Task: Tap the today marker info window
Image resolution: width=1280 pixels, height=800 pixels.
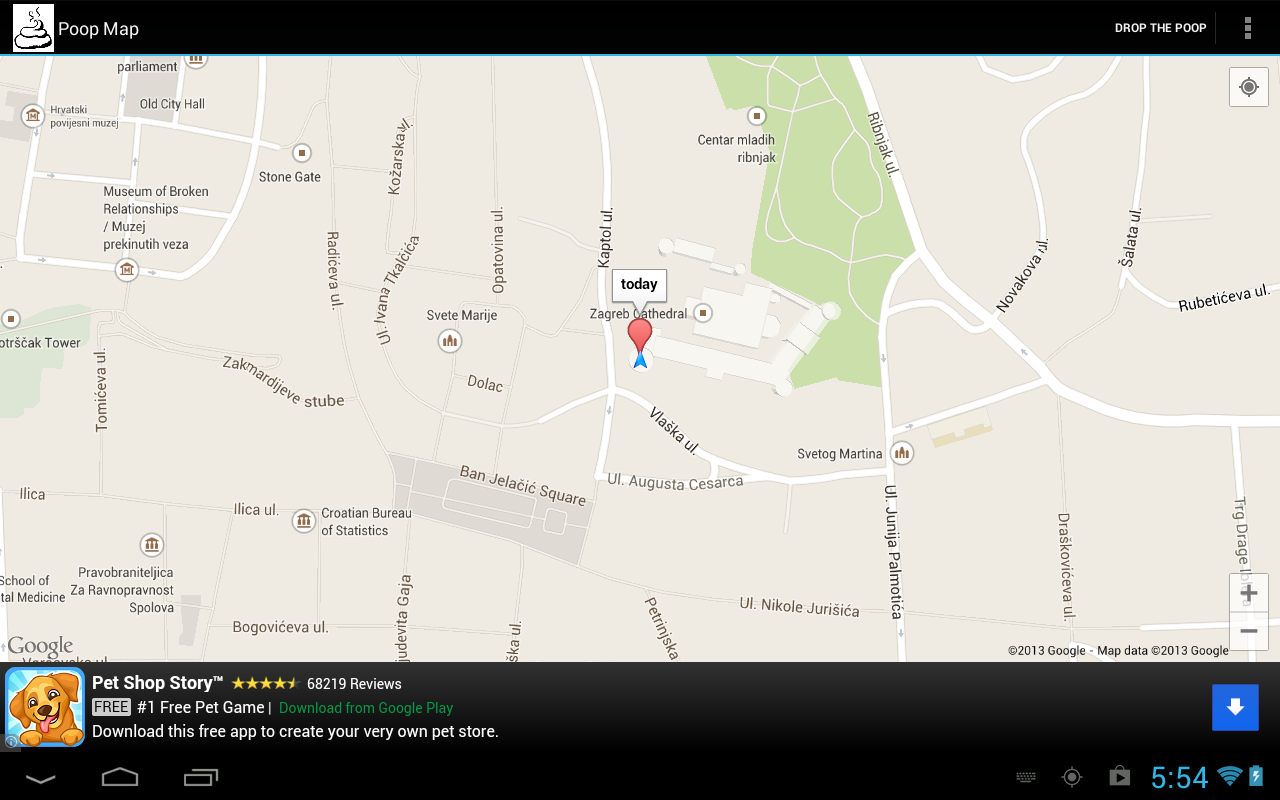Action: 638,285
